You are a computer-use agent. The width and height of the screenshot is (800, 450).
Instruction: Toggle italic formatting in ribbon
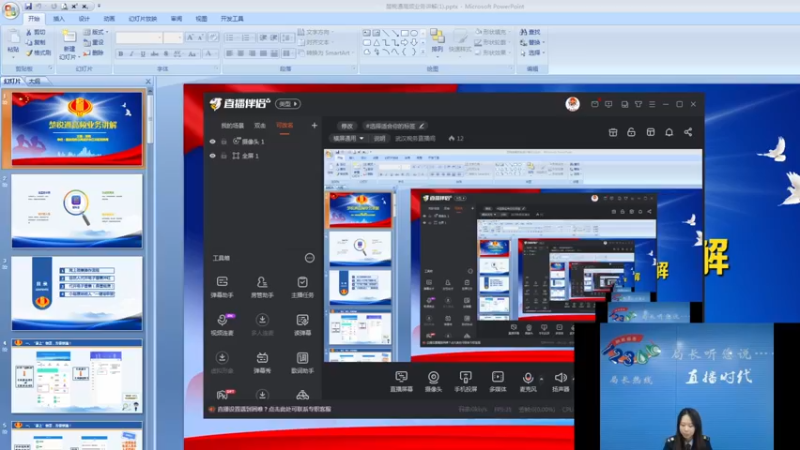coord(131,54)
